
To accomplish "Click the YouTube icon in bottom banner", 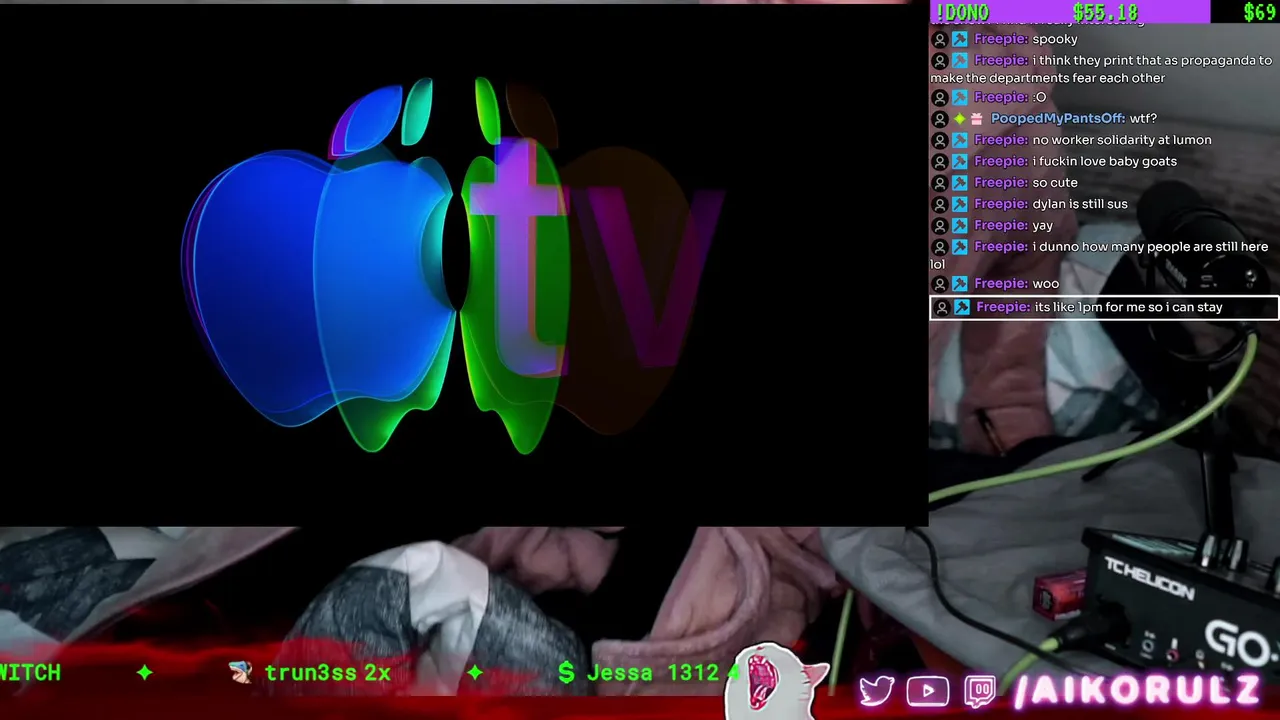I will pos(928,691).
